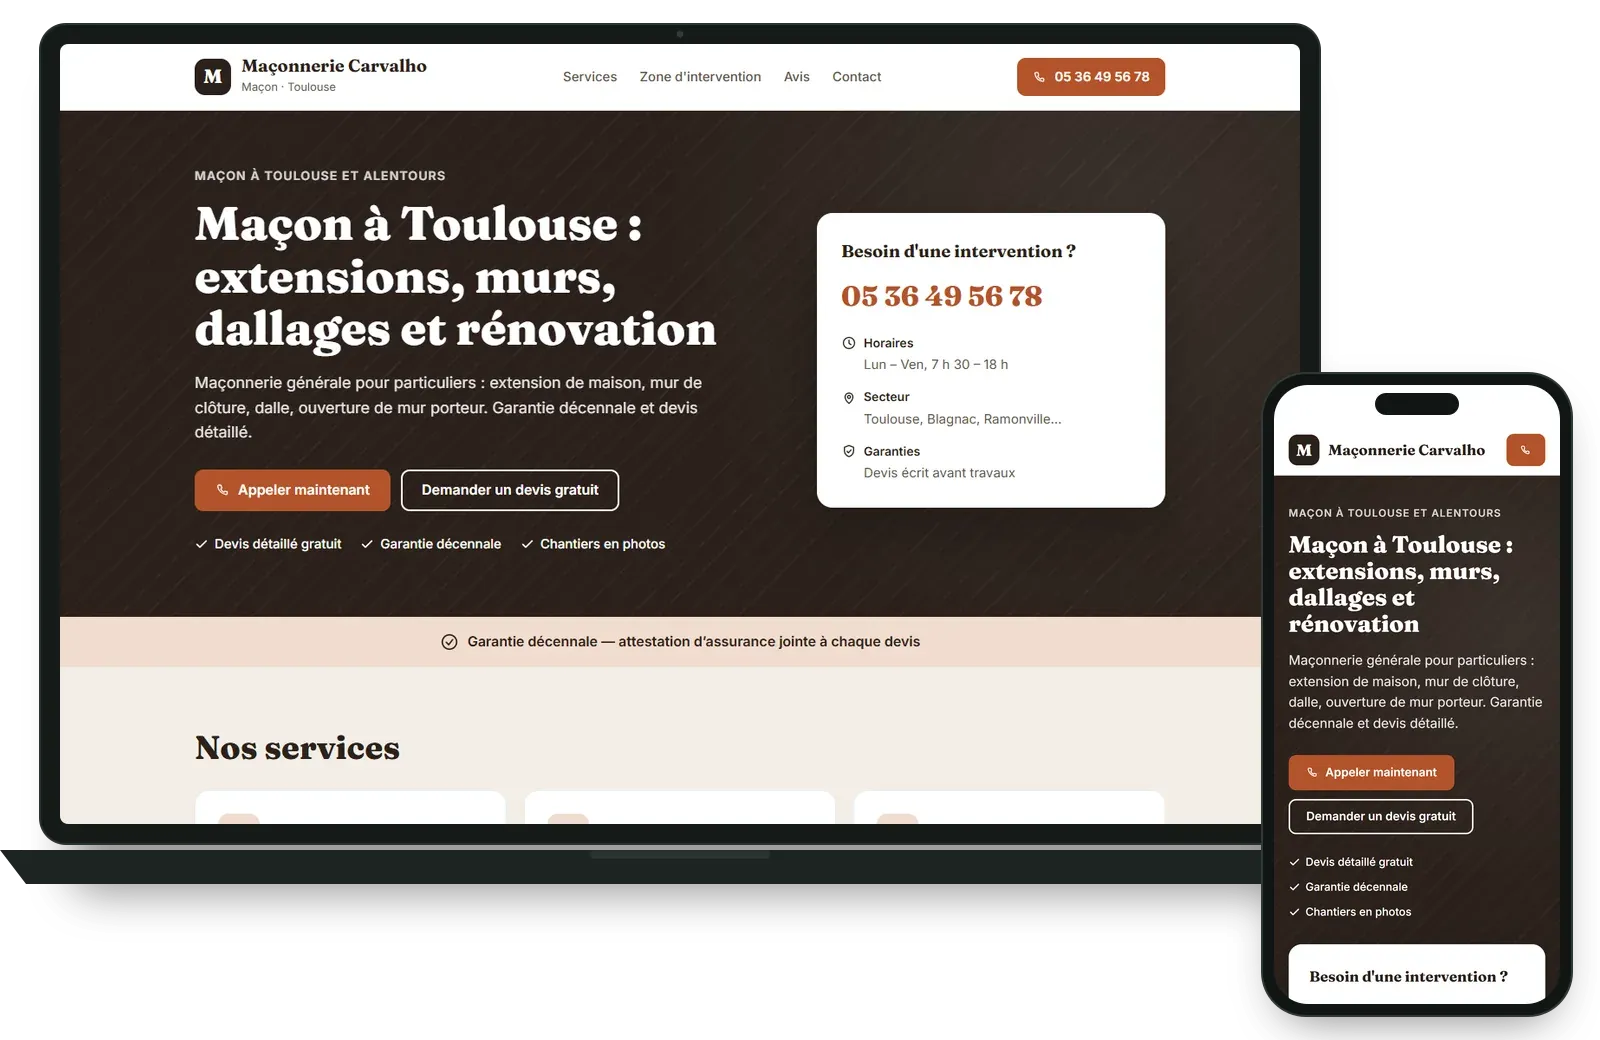Screen dimensions: 1600x1040
Task: Open the Avis nav item
Action: tap(797, 77)
